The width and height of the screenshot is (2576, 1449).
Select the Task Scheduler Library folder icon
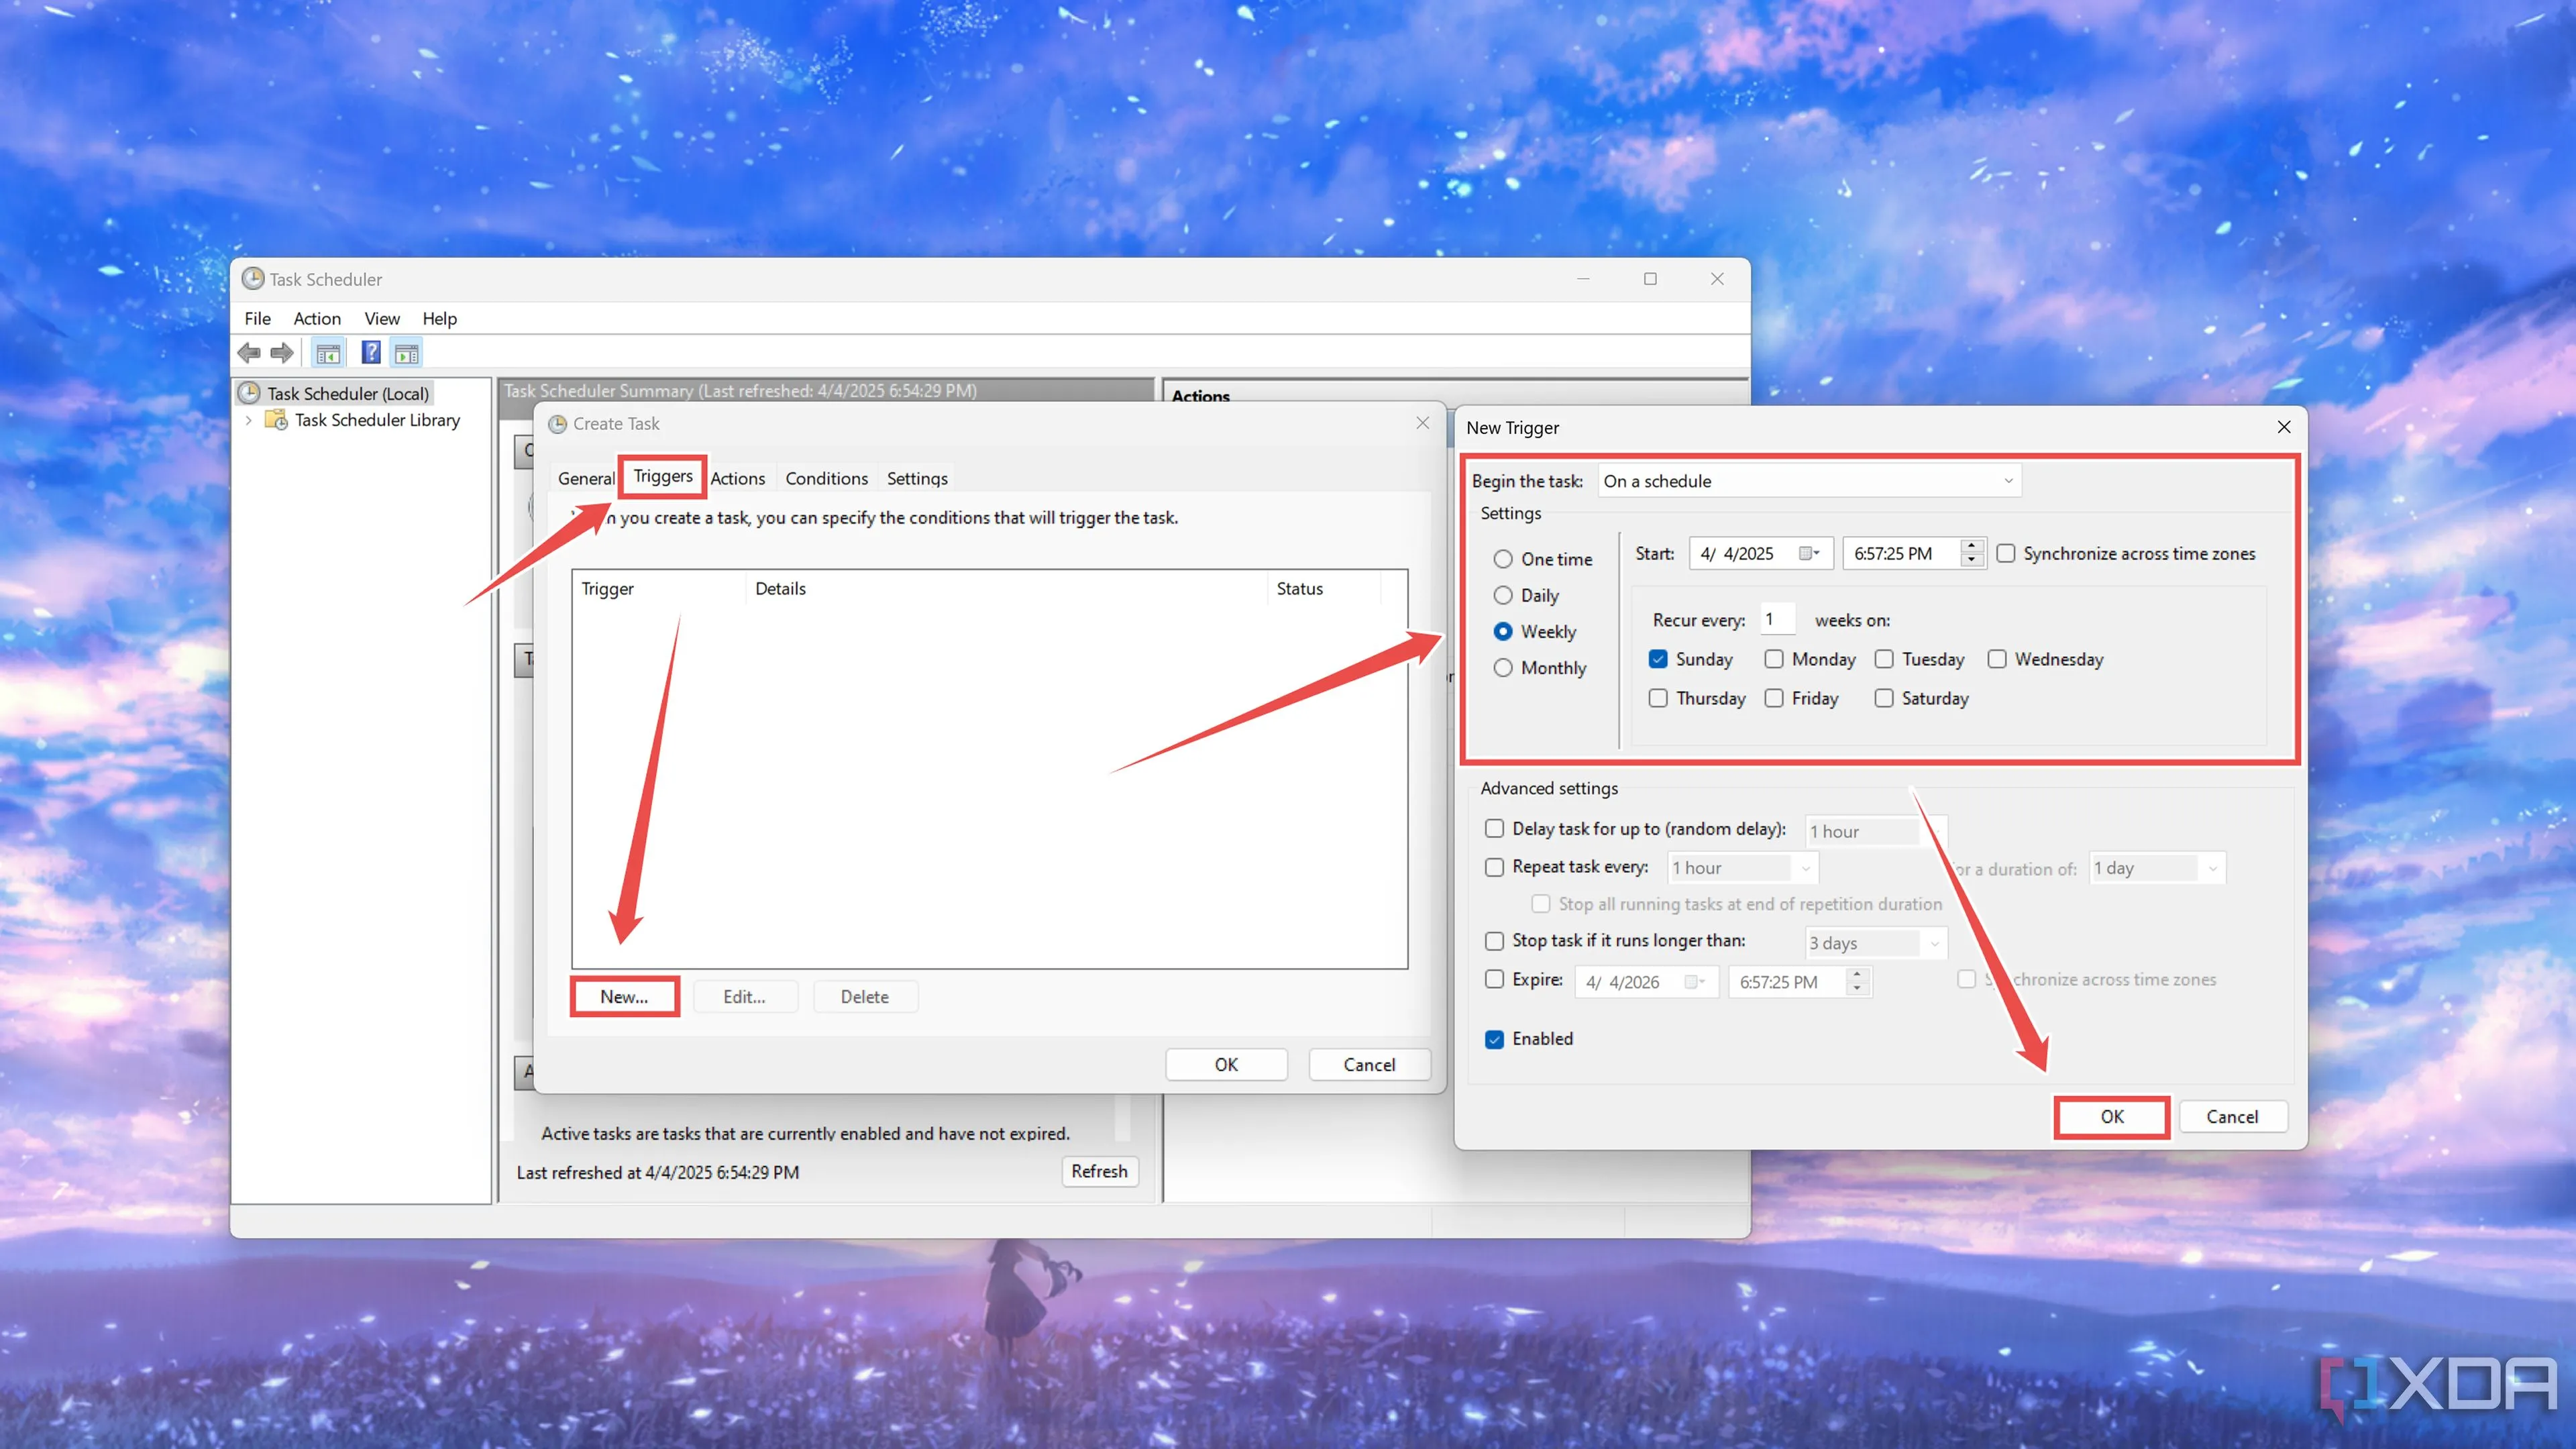[276, 420]
